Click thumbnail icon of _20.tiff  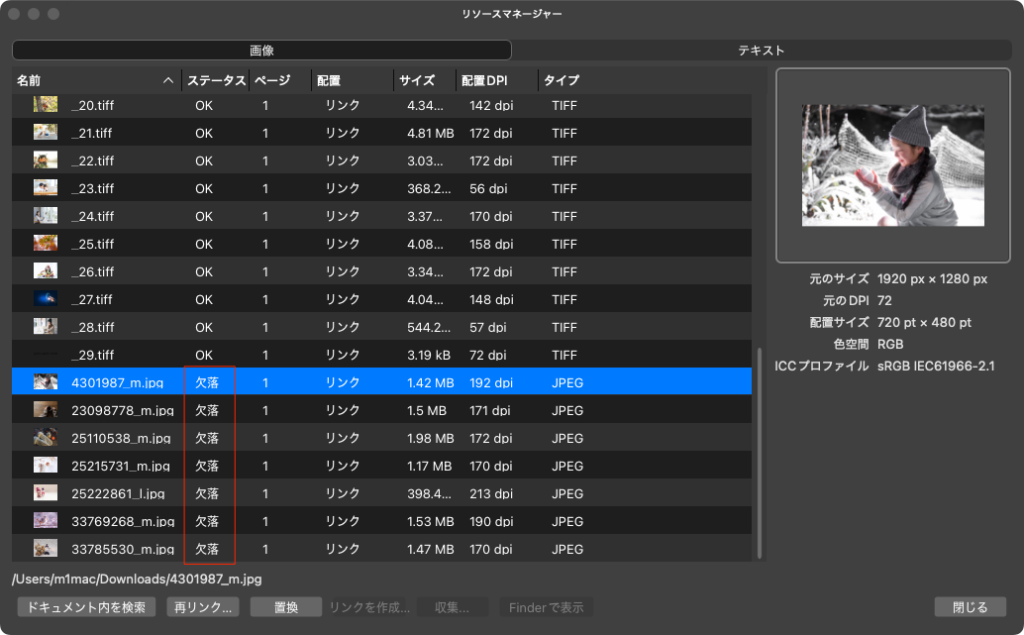click(x=45, y=105)
